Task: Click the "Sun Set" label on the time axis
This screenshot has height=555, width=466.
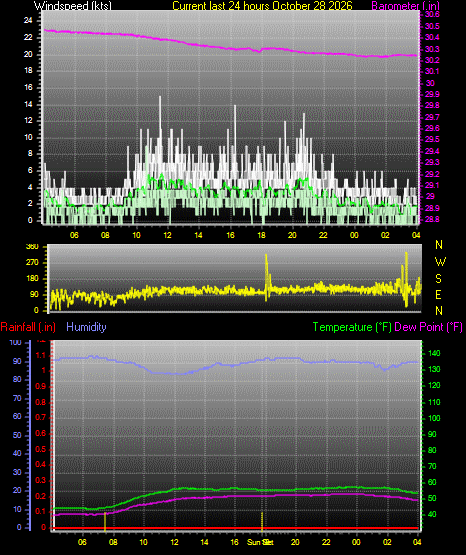Action: (x=260, y=542)
